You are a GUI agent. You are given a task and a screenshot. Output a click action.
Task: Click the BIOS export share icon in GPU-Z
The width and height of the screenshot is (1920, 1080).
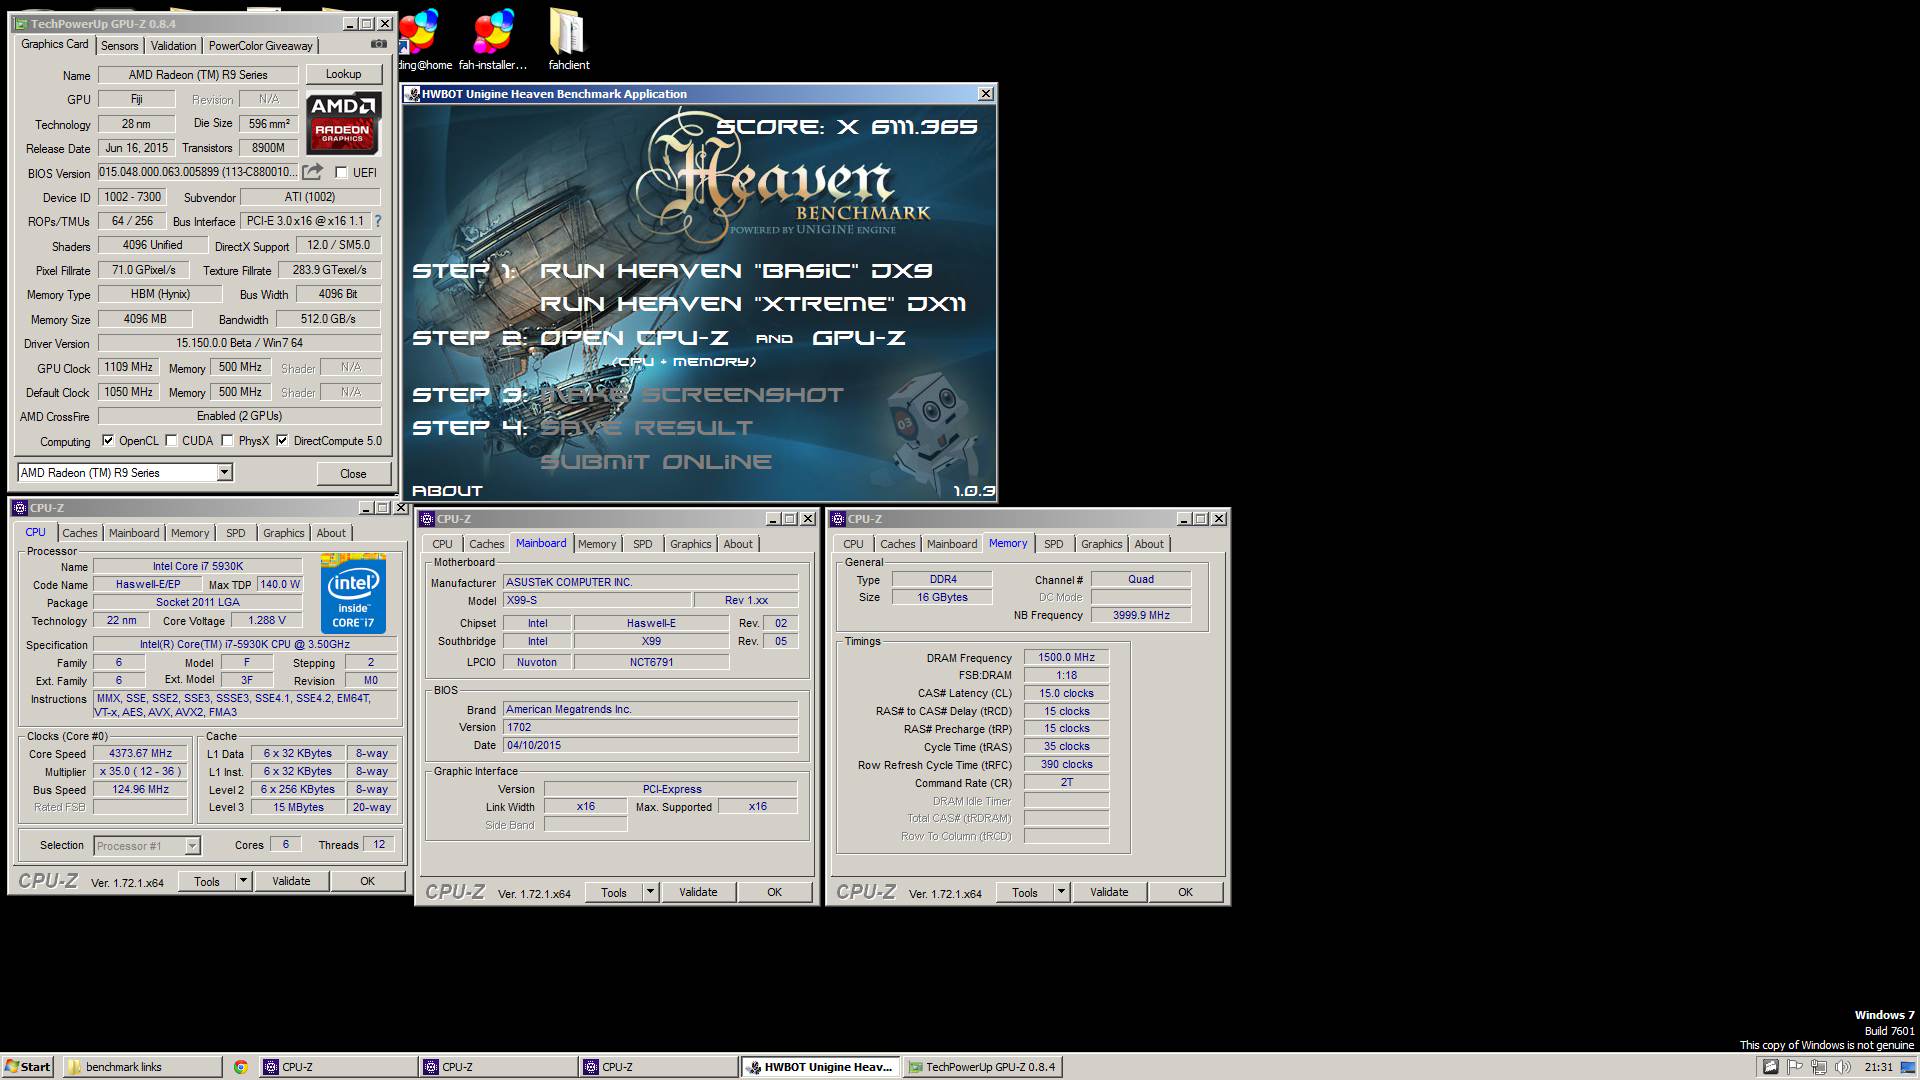point(312,172)
